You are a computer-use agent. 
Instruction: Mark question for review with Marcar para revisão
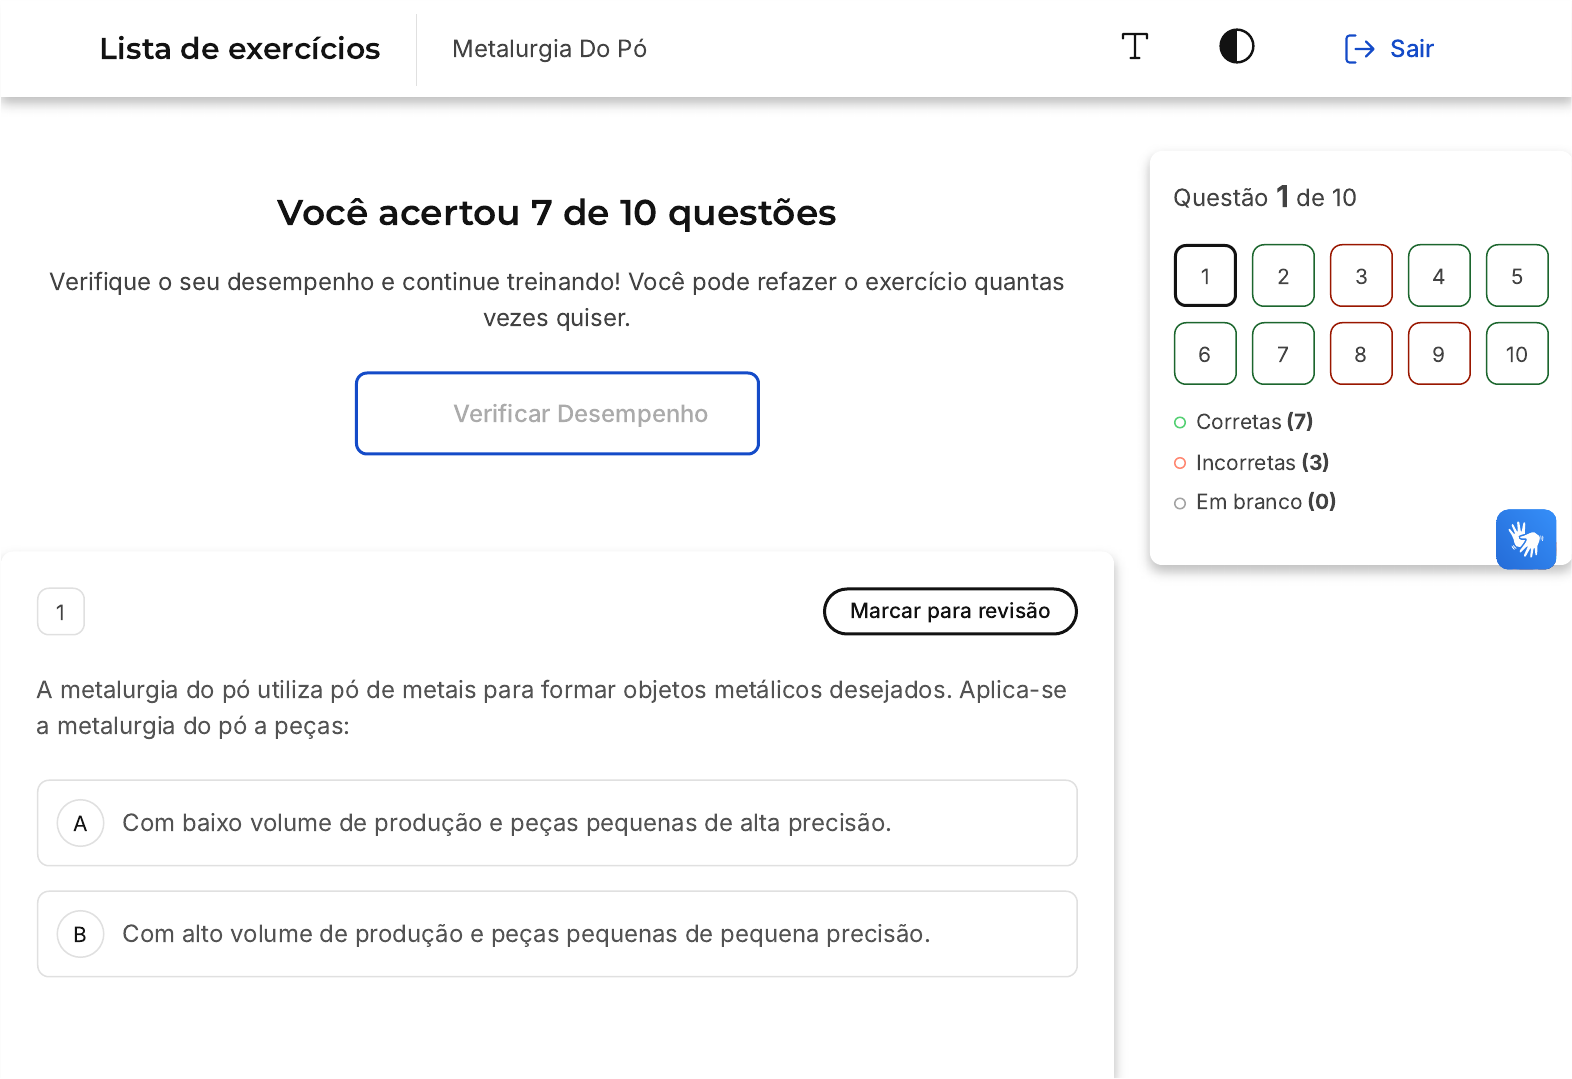click(x=949, y=611)
